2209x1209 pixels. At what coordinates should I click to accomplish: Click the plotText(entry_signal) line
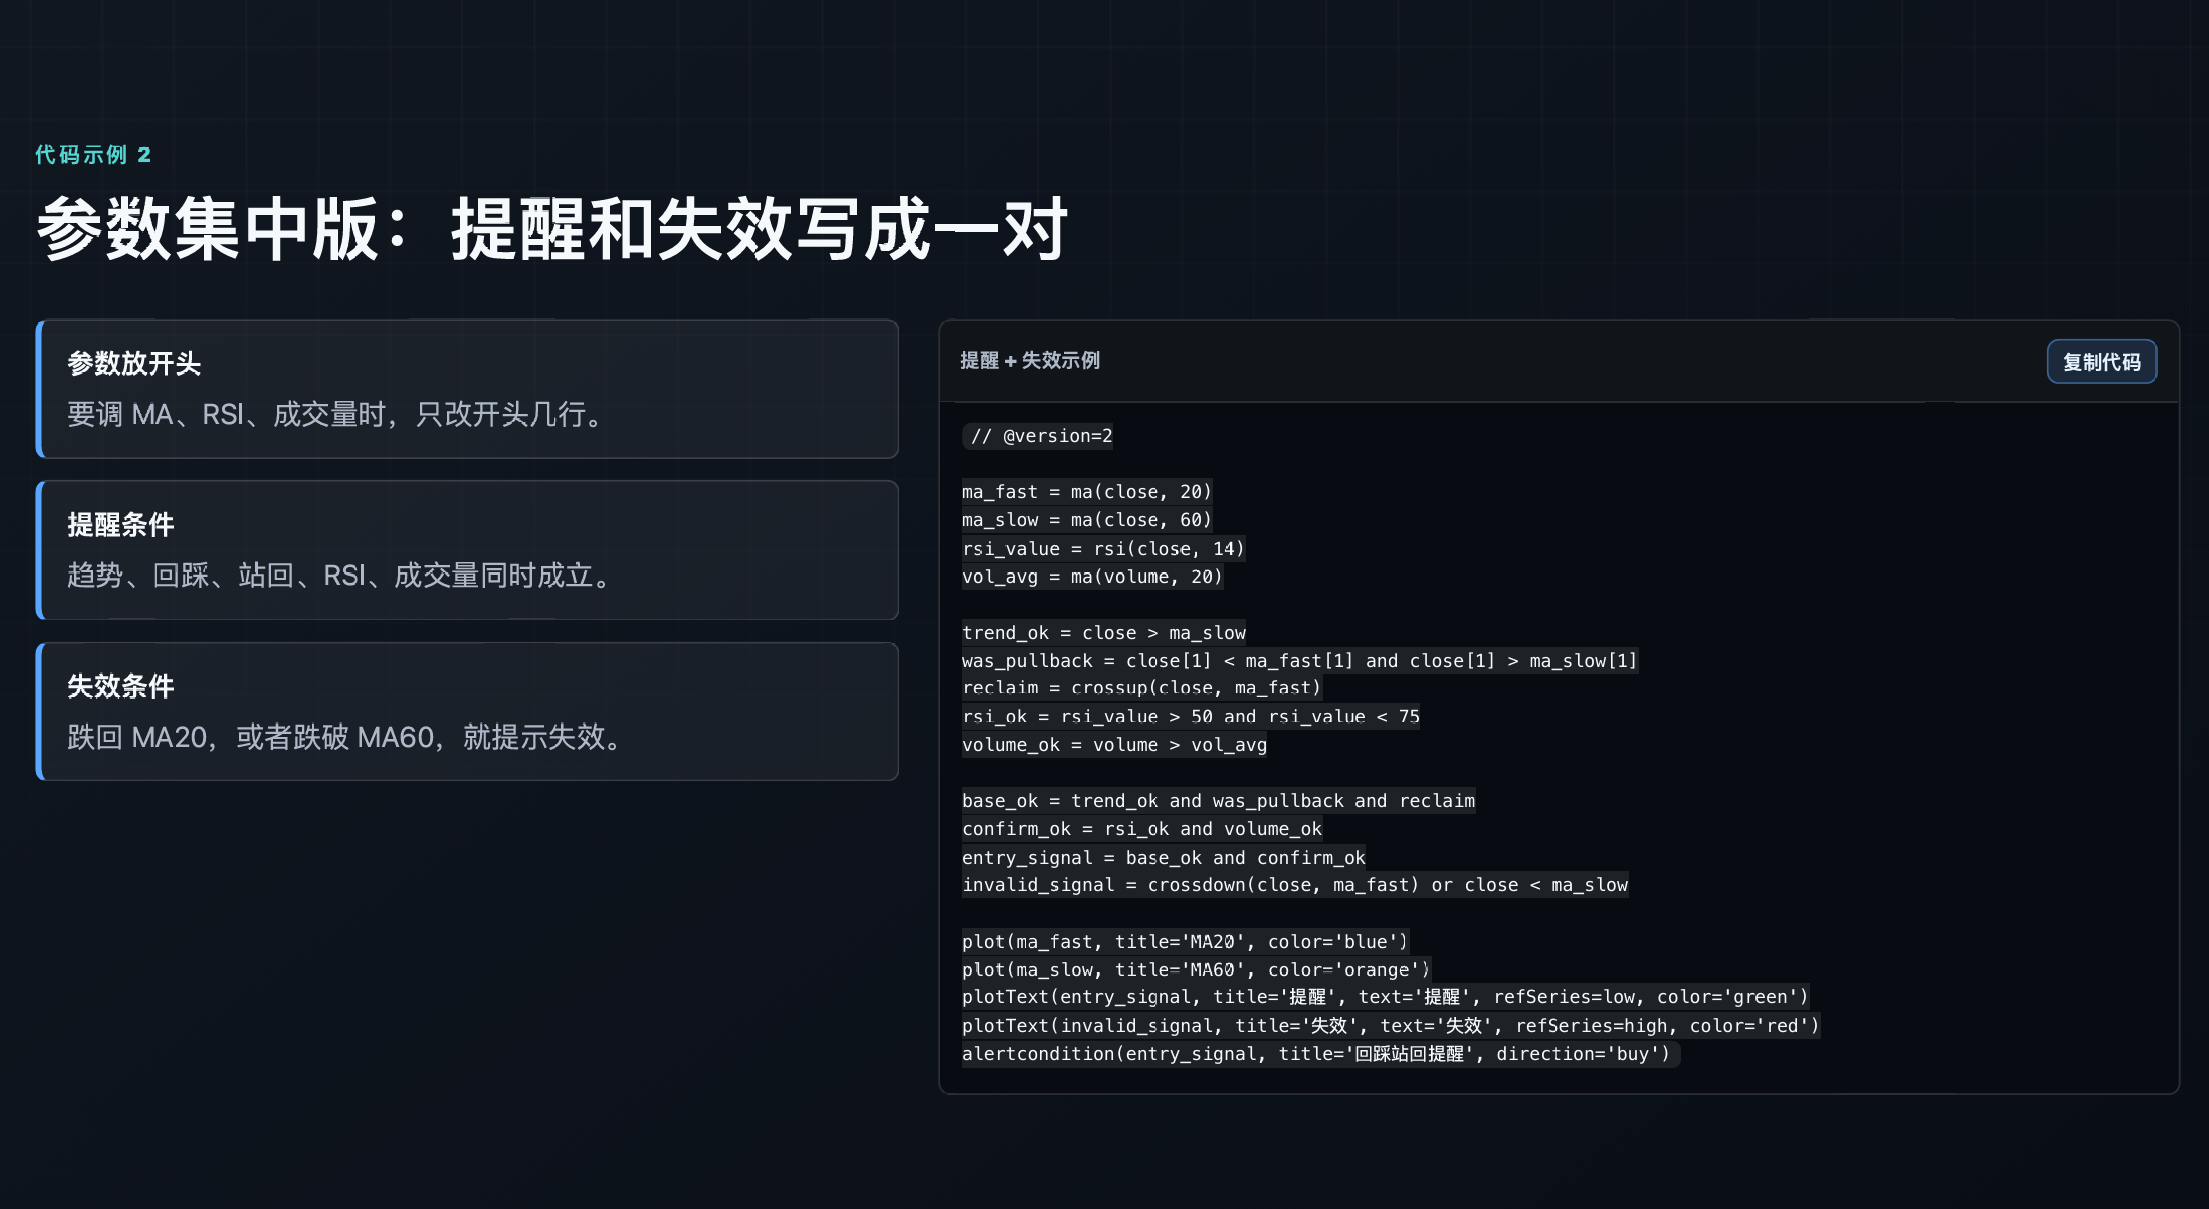click(1386, 997)
